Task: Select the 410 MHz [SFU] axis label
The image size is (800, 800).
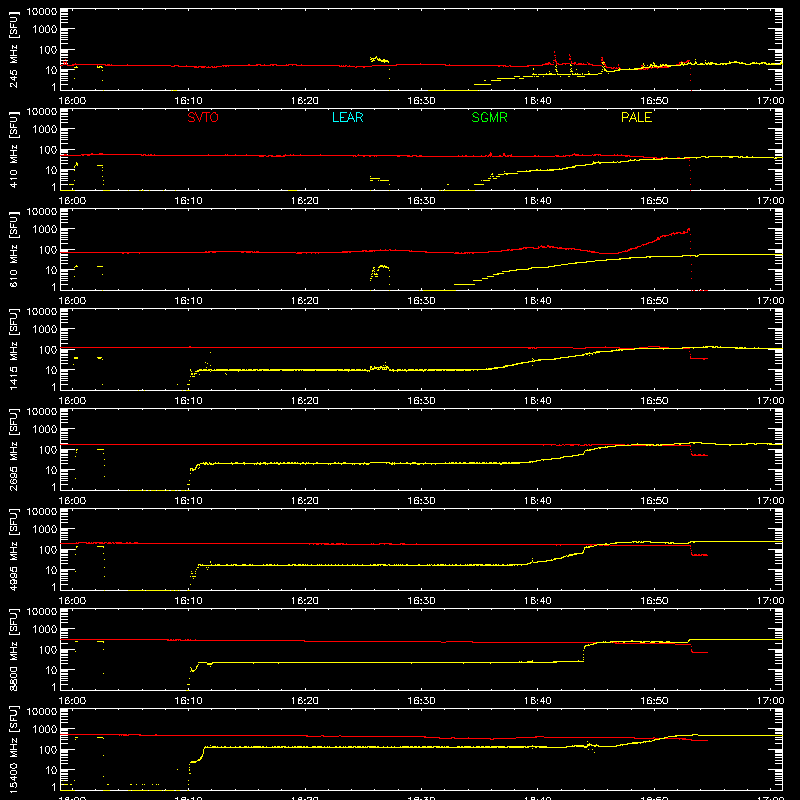Action: point(14,149)
